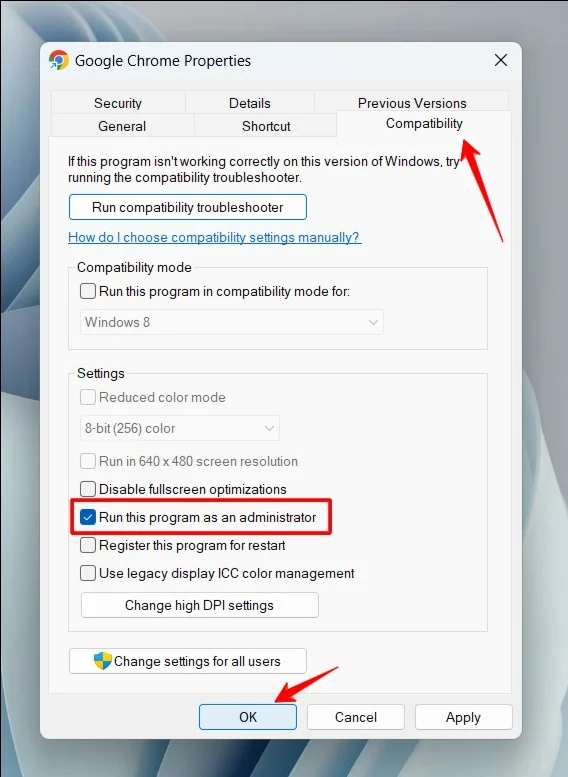Screen dimensions: 568x777
Task: Close the Properties dialog with the X
Action: [501, 60]
